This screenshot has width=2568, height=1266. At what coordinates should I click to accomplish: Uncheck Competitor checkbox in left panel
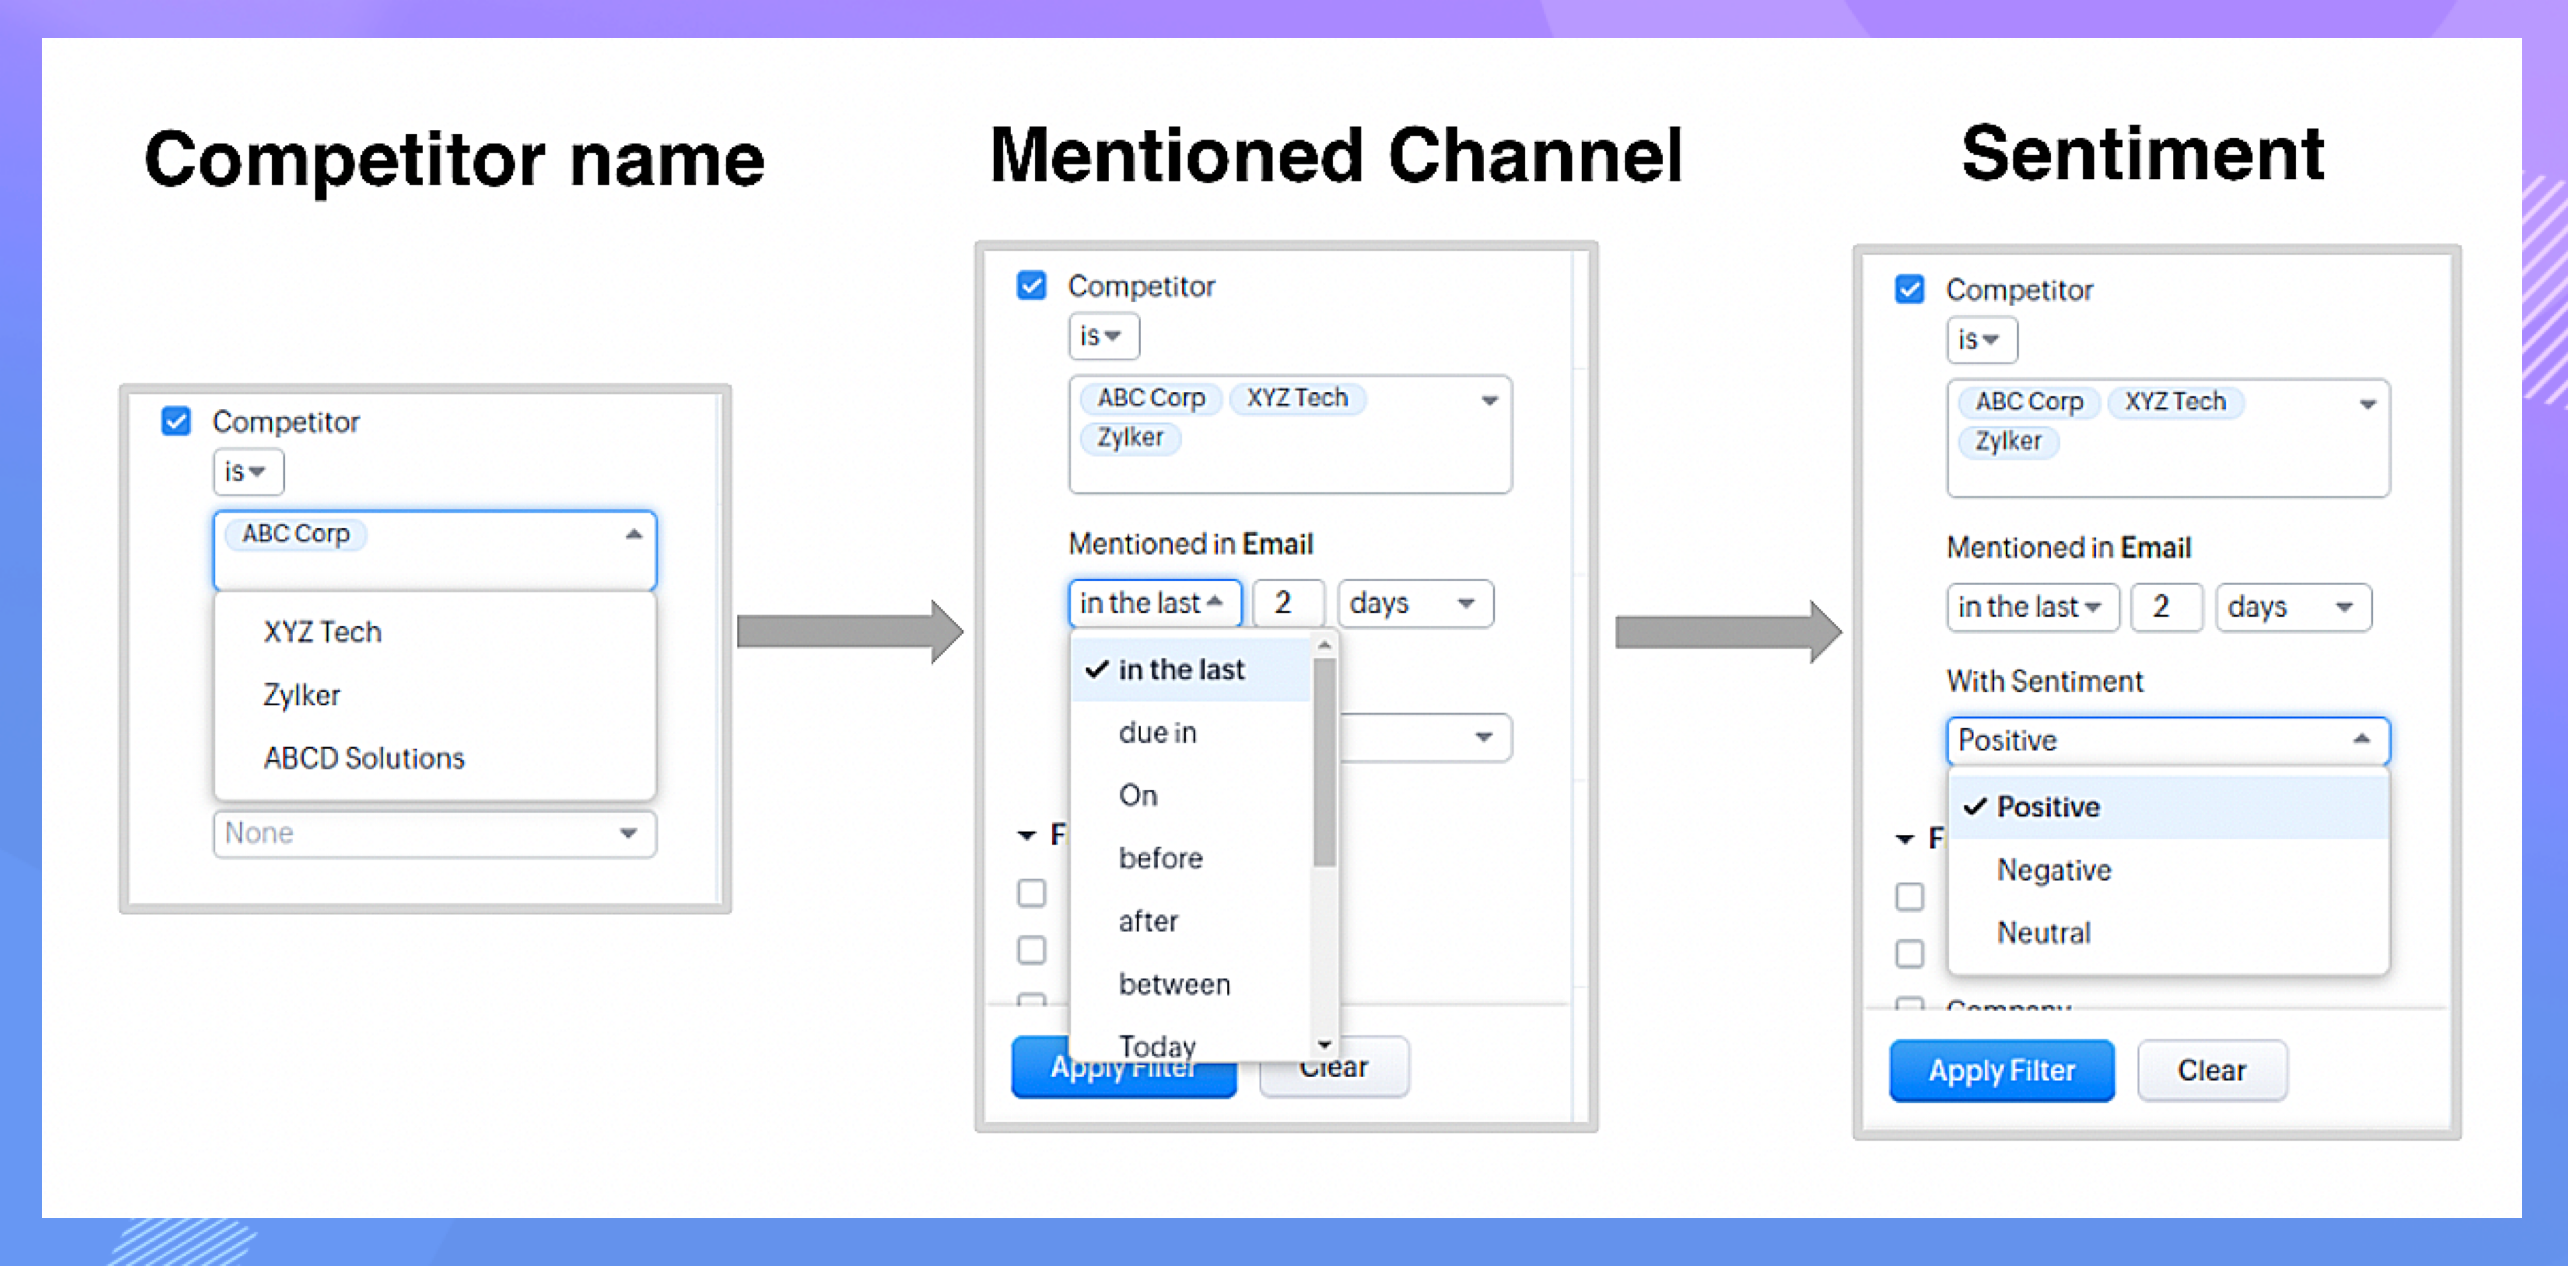[x=176, y=421]
